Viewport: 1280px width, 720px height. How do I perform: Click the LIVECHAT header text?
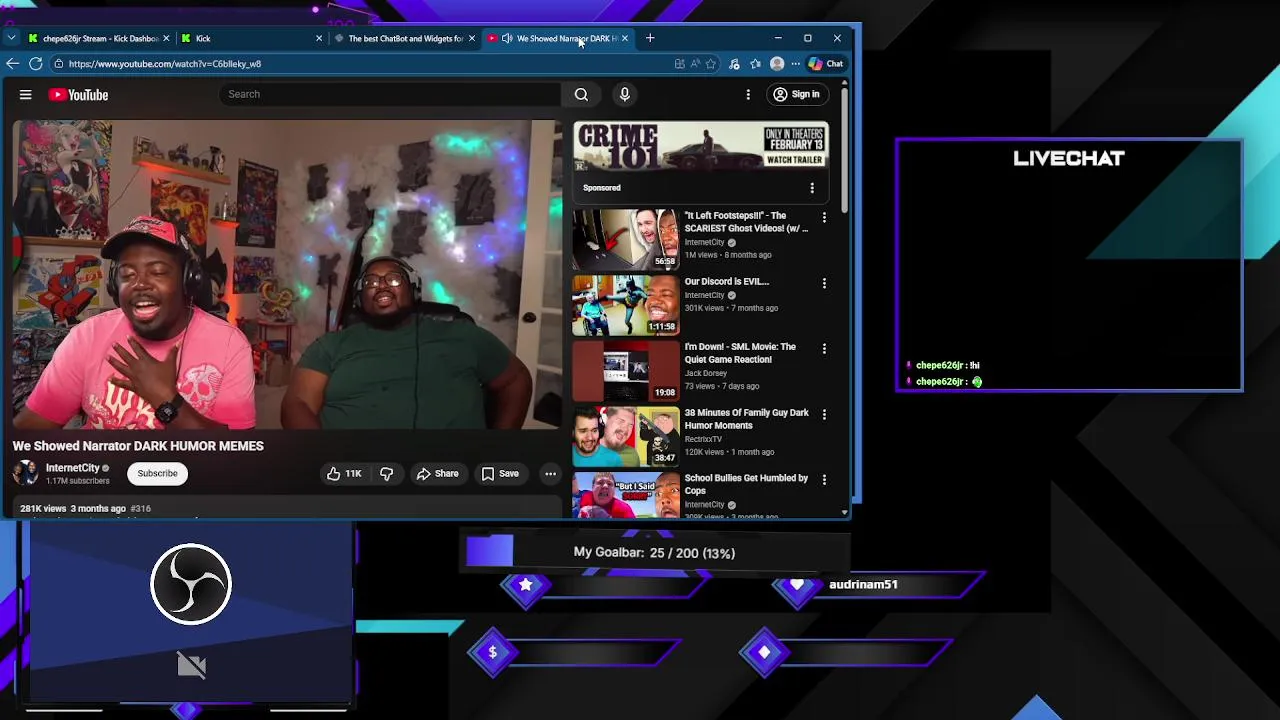coord(1069,158)
